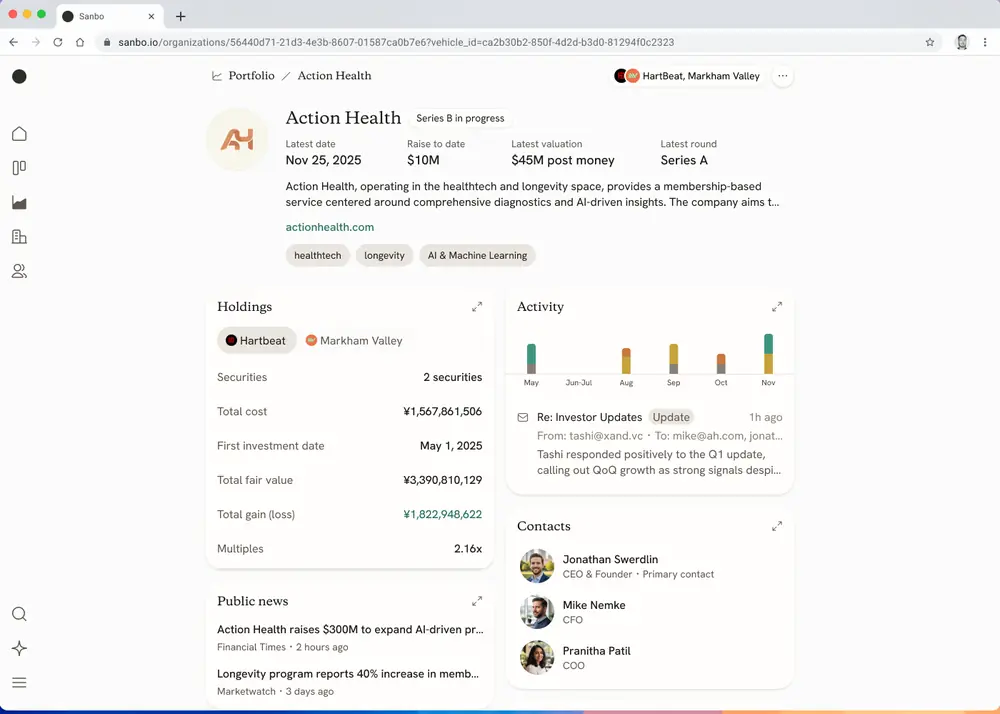Open the Chrome profile avatar
Viewport: 1000px width, 714px height.
point(962,42)
